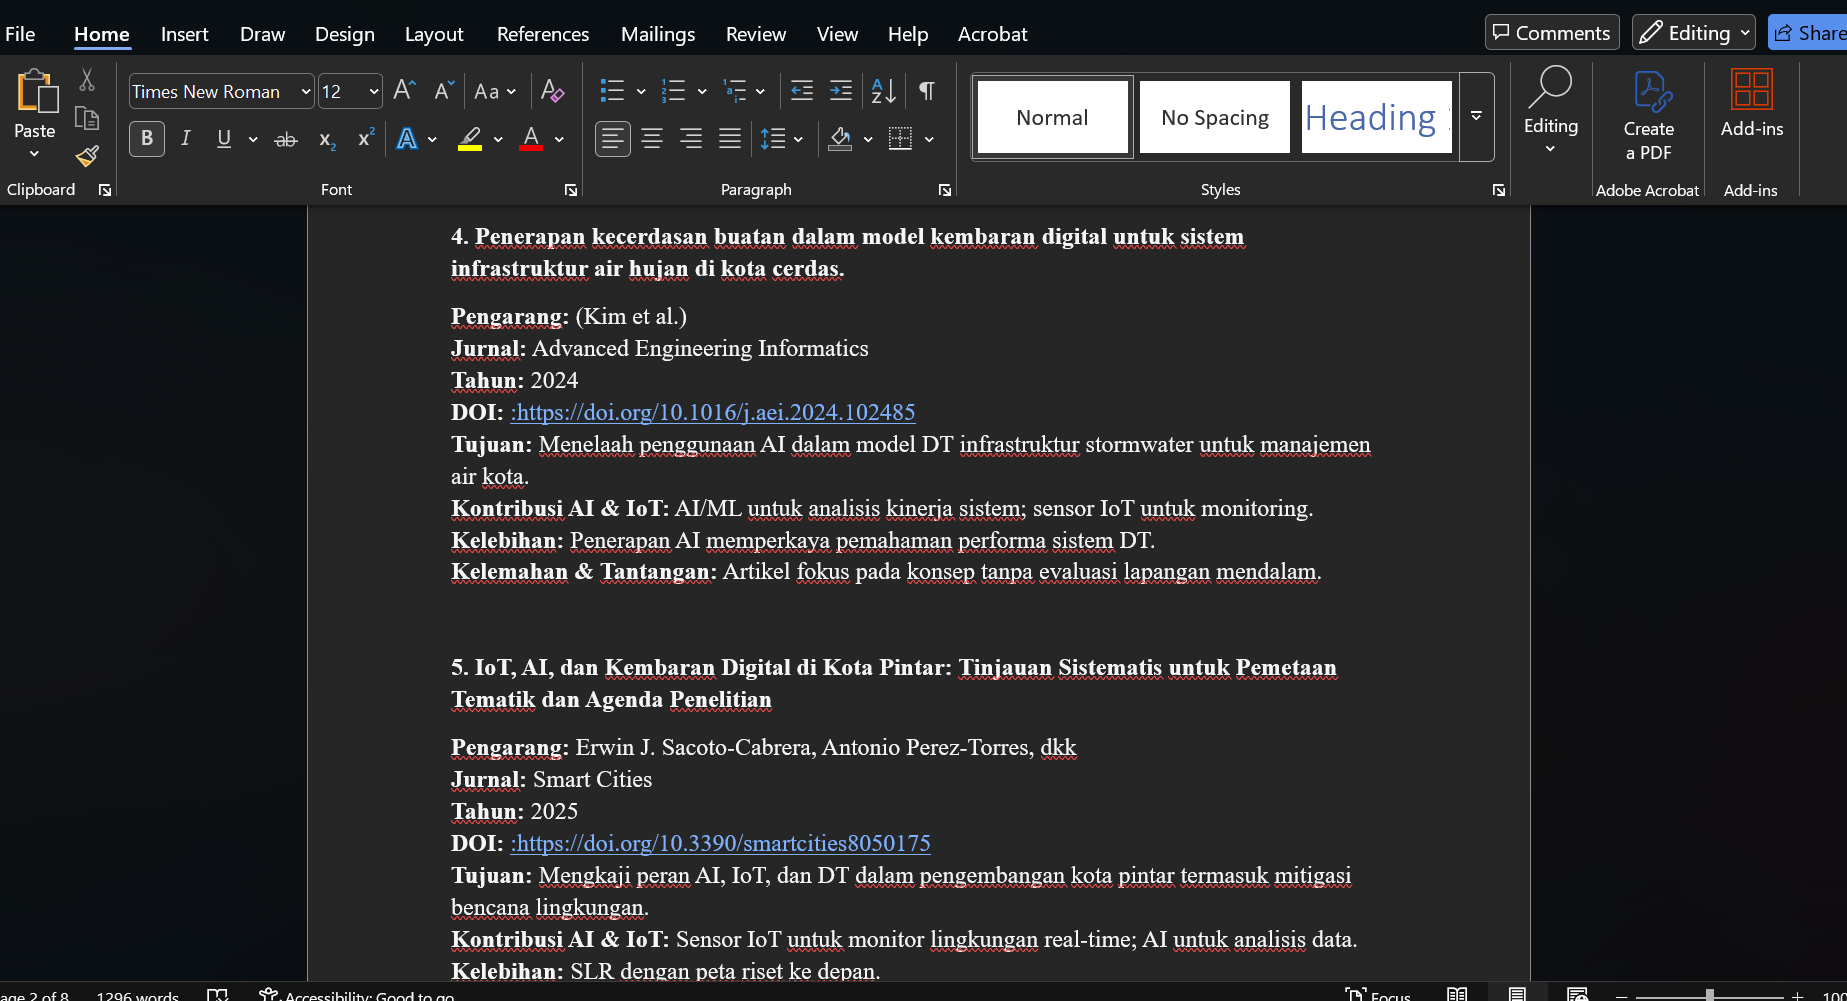The height and width of the screenshot is (1001, 1847).
Task: Toggle Bold formatting
Action: (x=147, y=139)
